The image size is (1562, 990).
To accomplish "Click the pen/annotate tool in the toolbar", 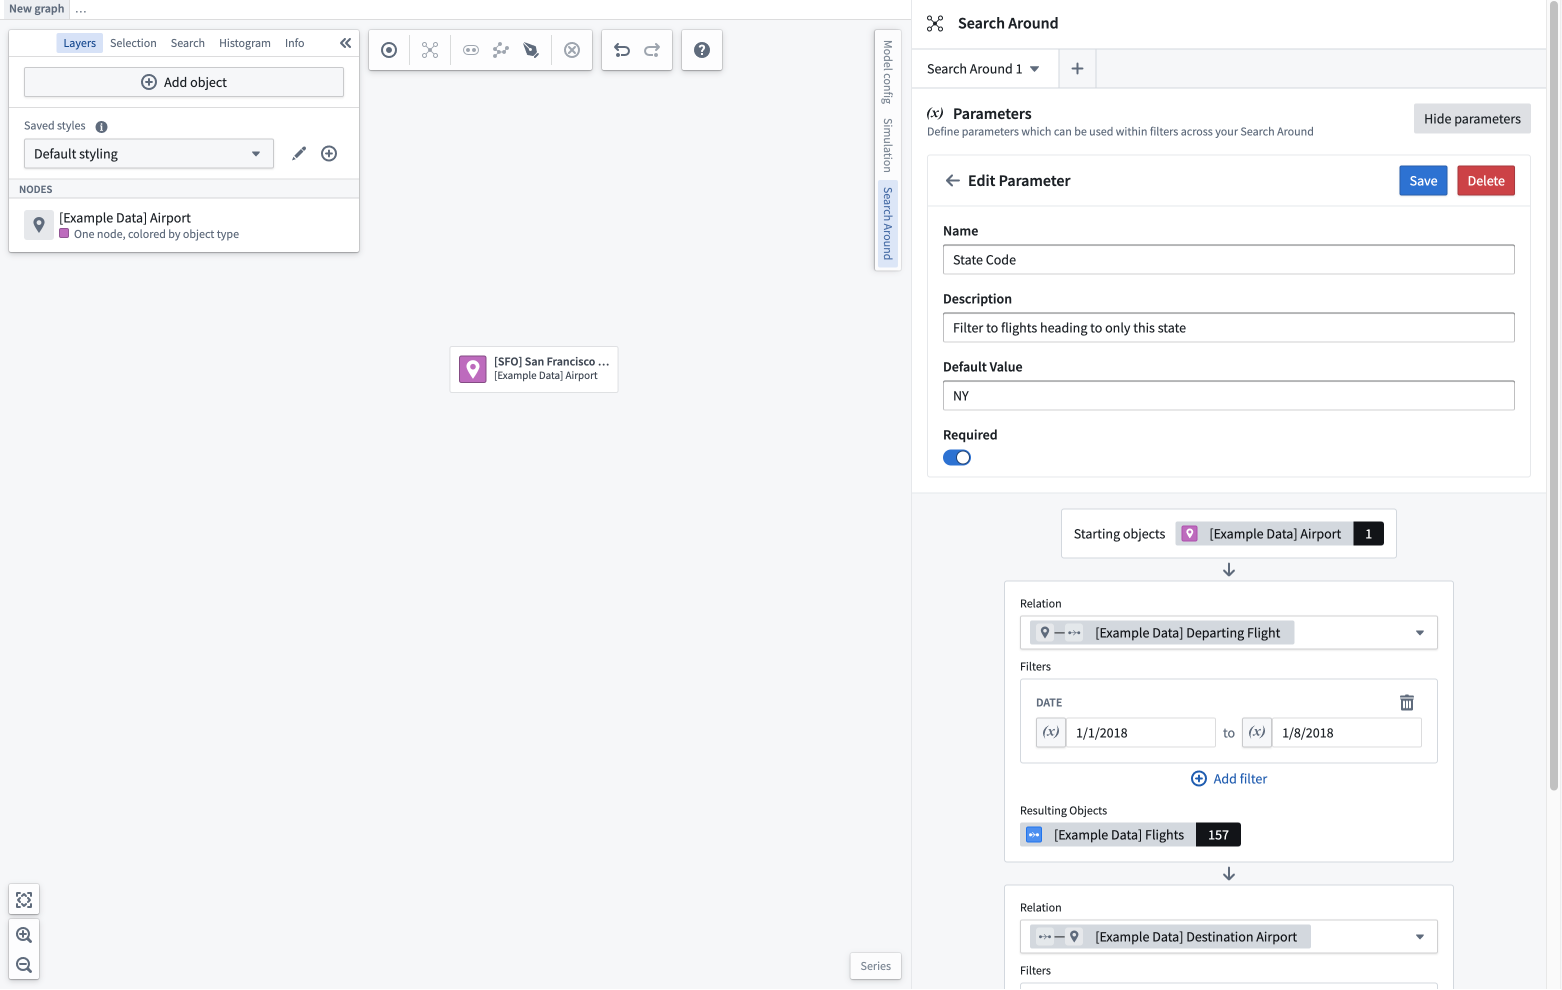I will pyautogui.click(x=531, y=50).
